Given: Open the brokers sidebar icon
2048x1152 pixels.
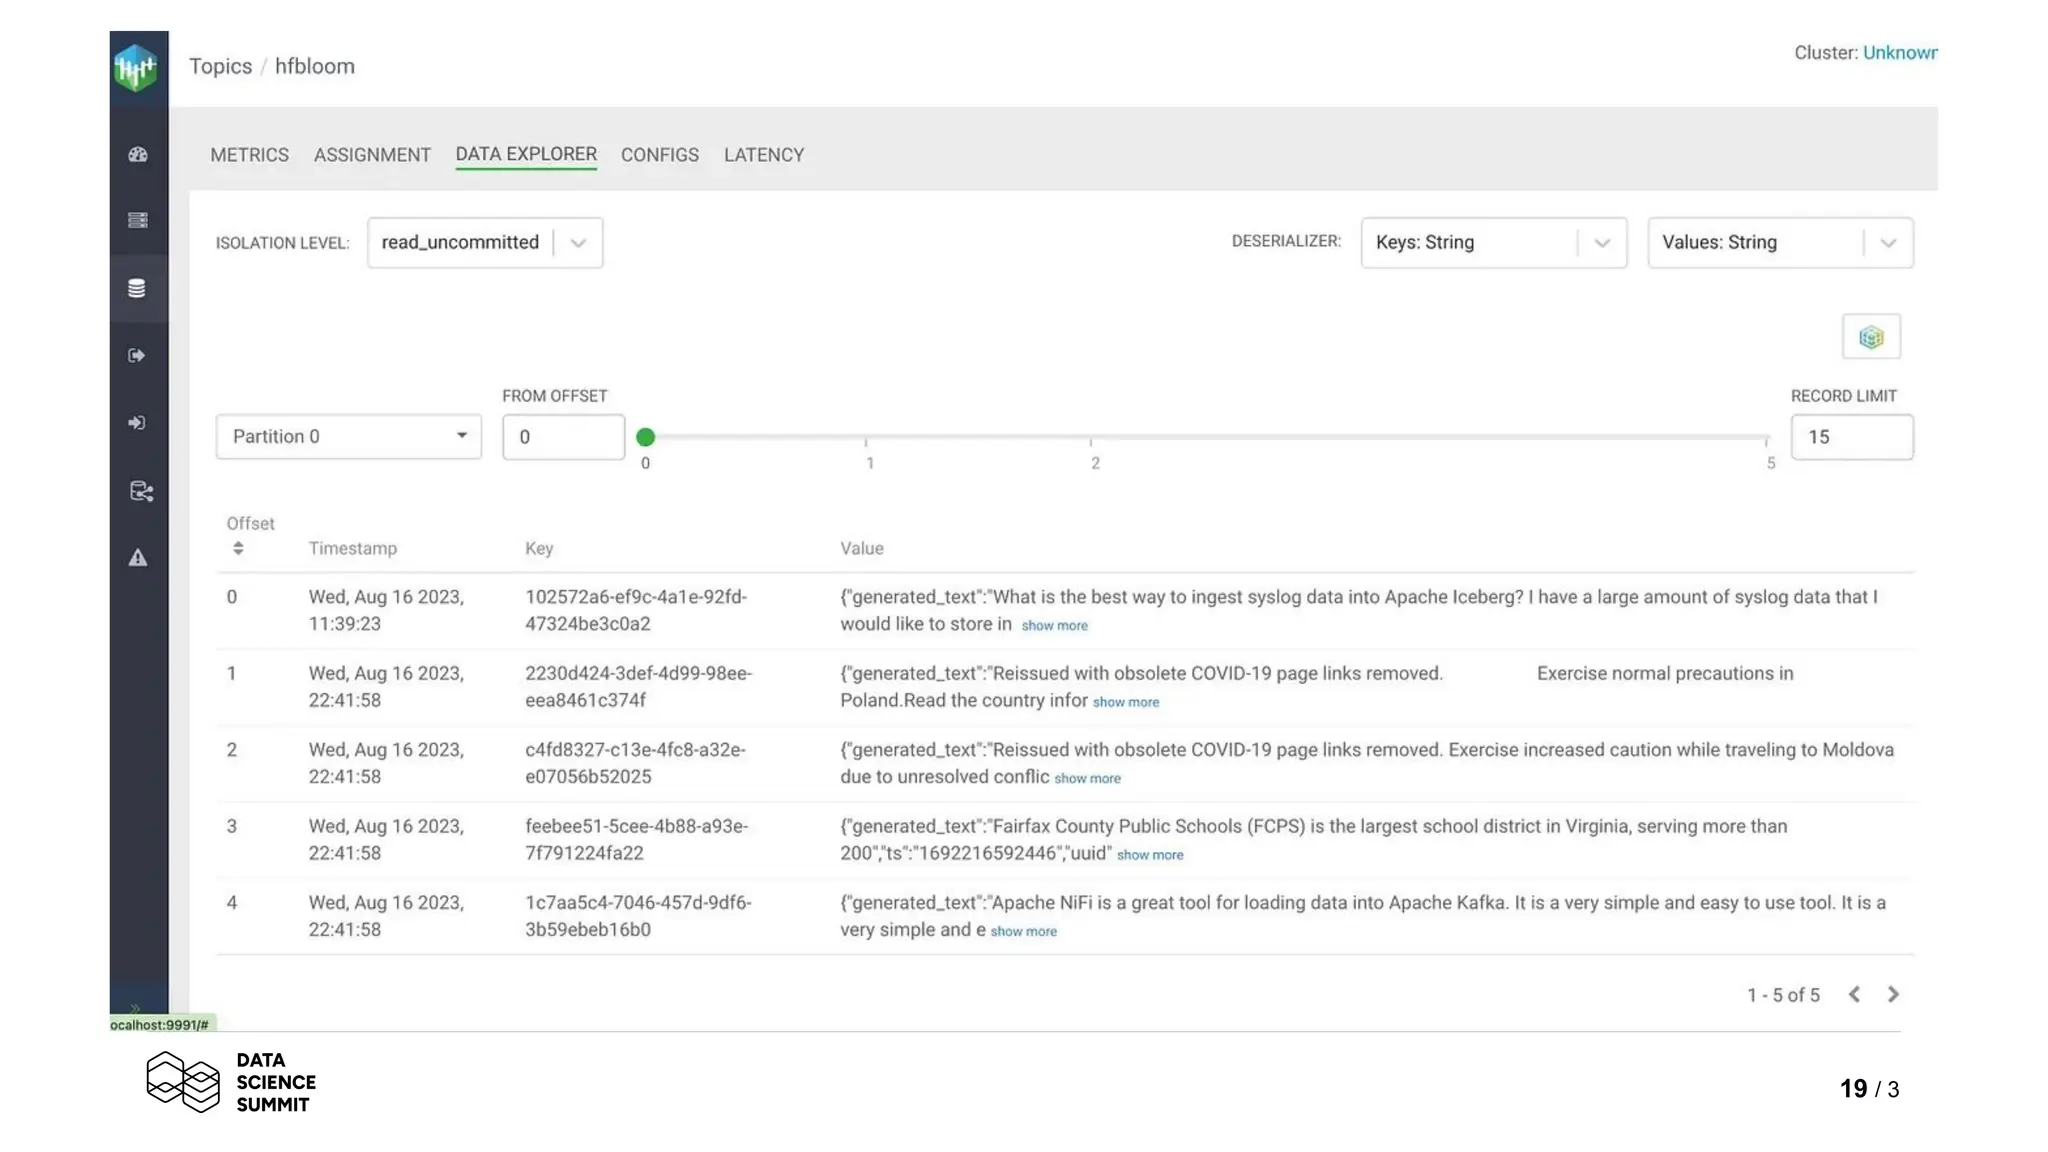Looking at the screenshot, I should (x=138, y=220).
